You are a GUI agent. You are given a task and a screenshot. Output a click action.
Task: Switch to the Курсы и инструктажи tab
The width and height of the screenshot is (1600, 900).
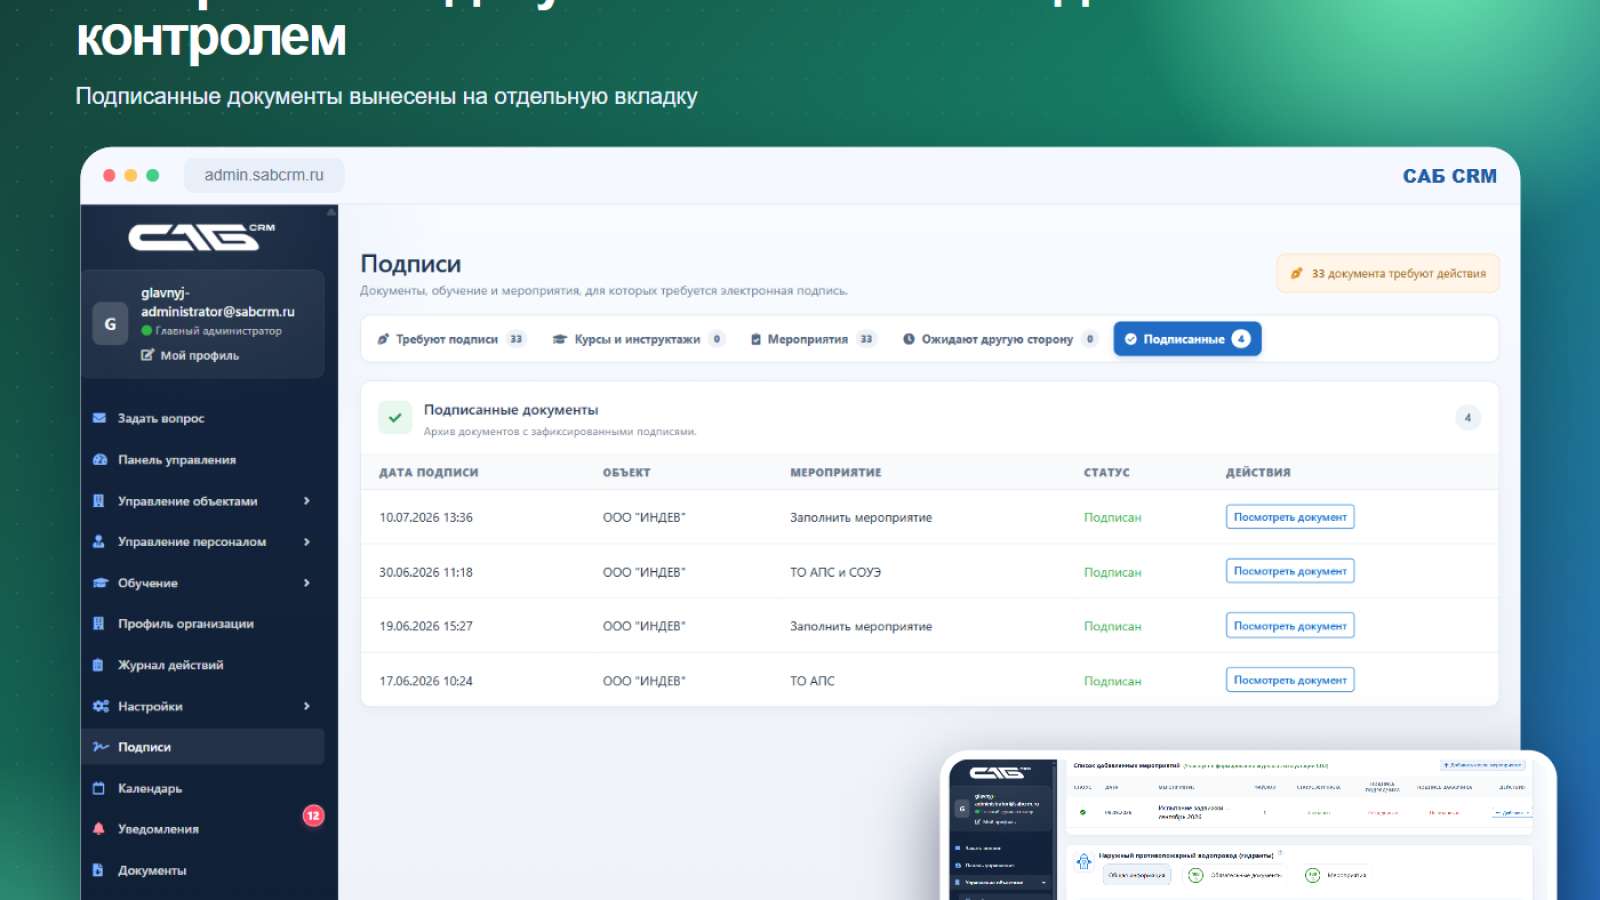(638, 339)
